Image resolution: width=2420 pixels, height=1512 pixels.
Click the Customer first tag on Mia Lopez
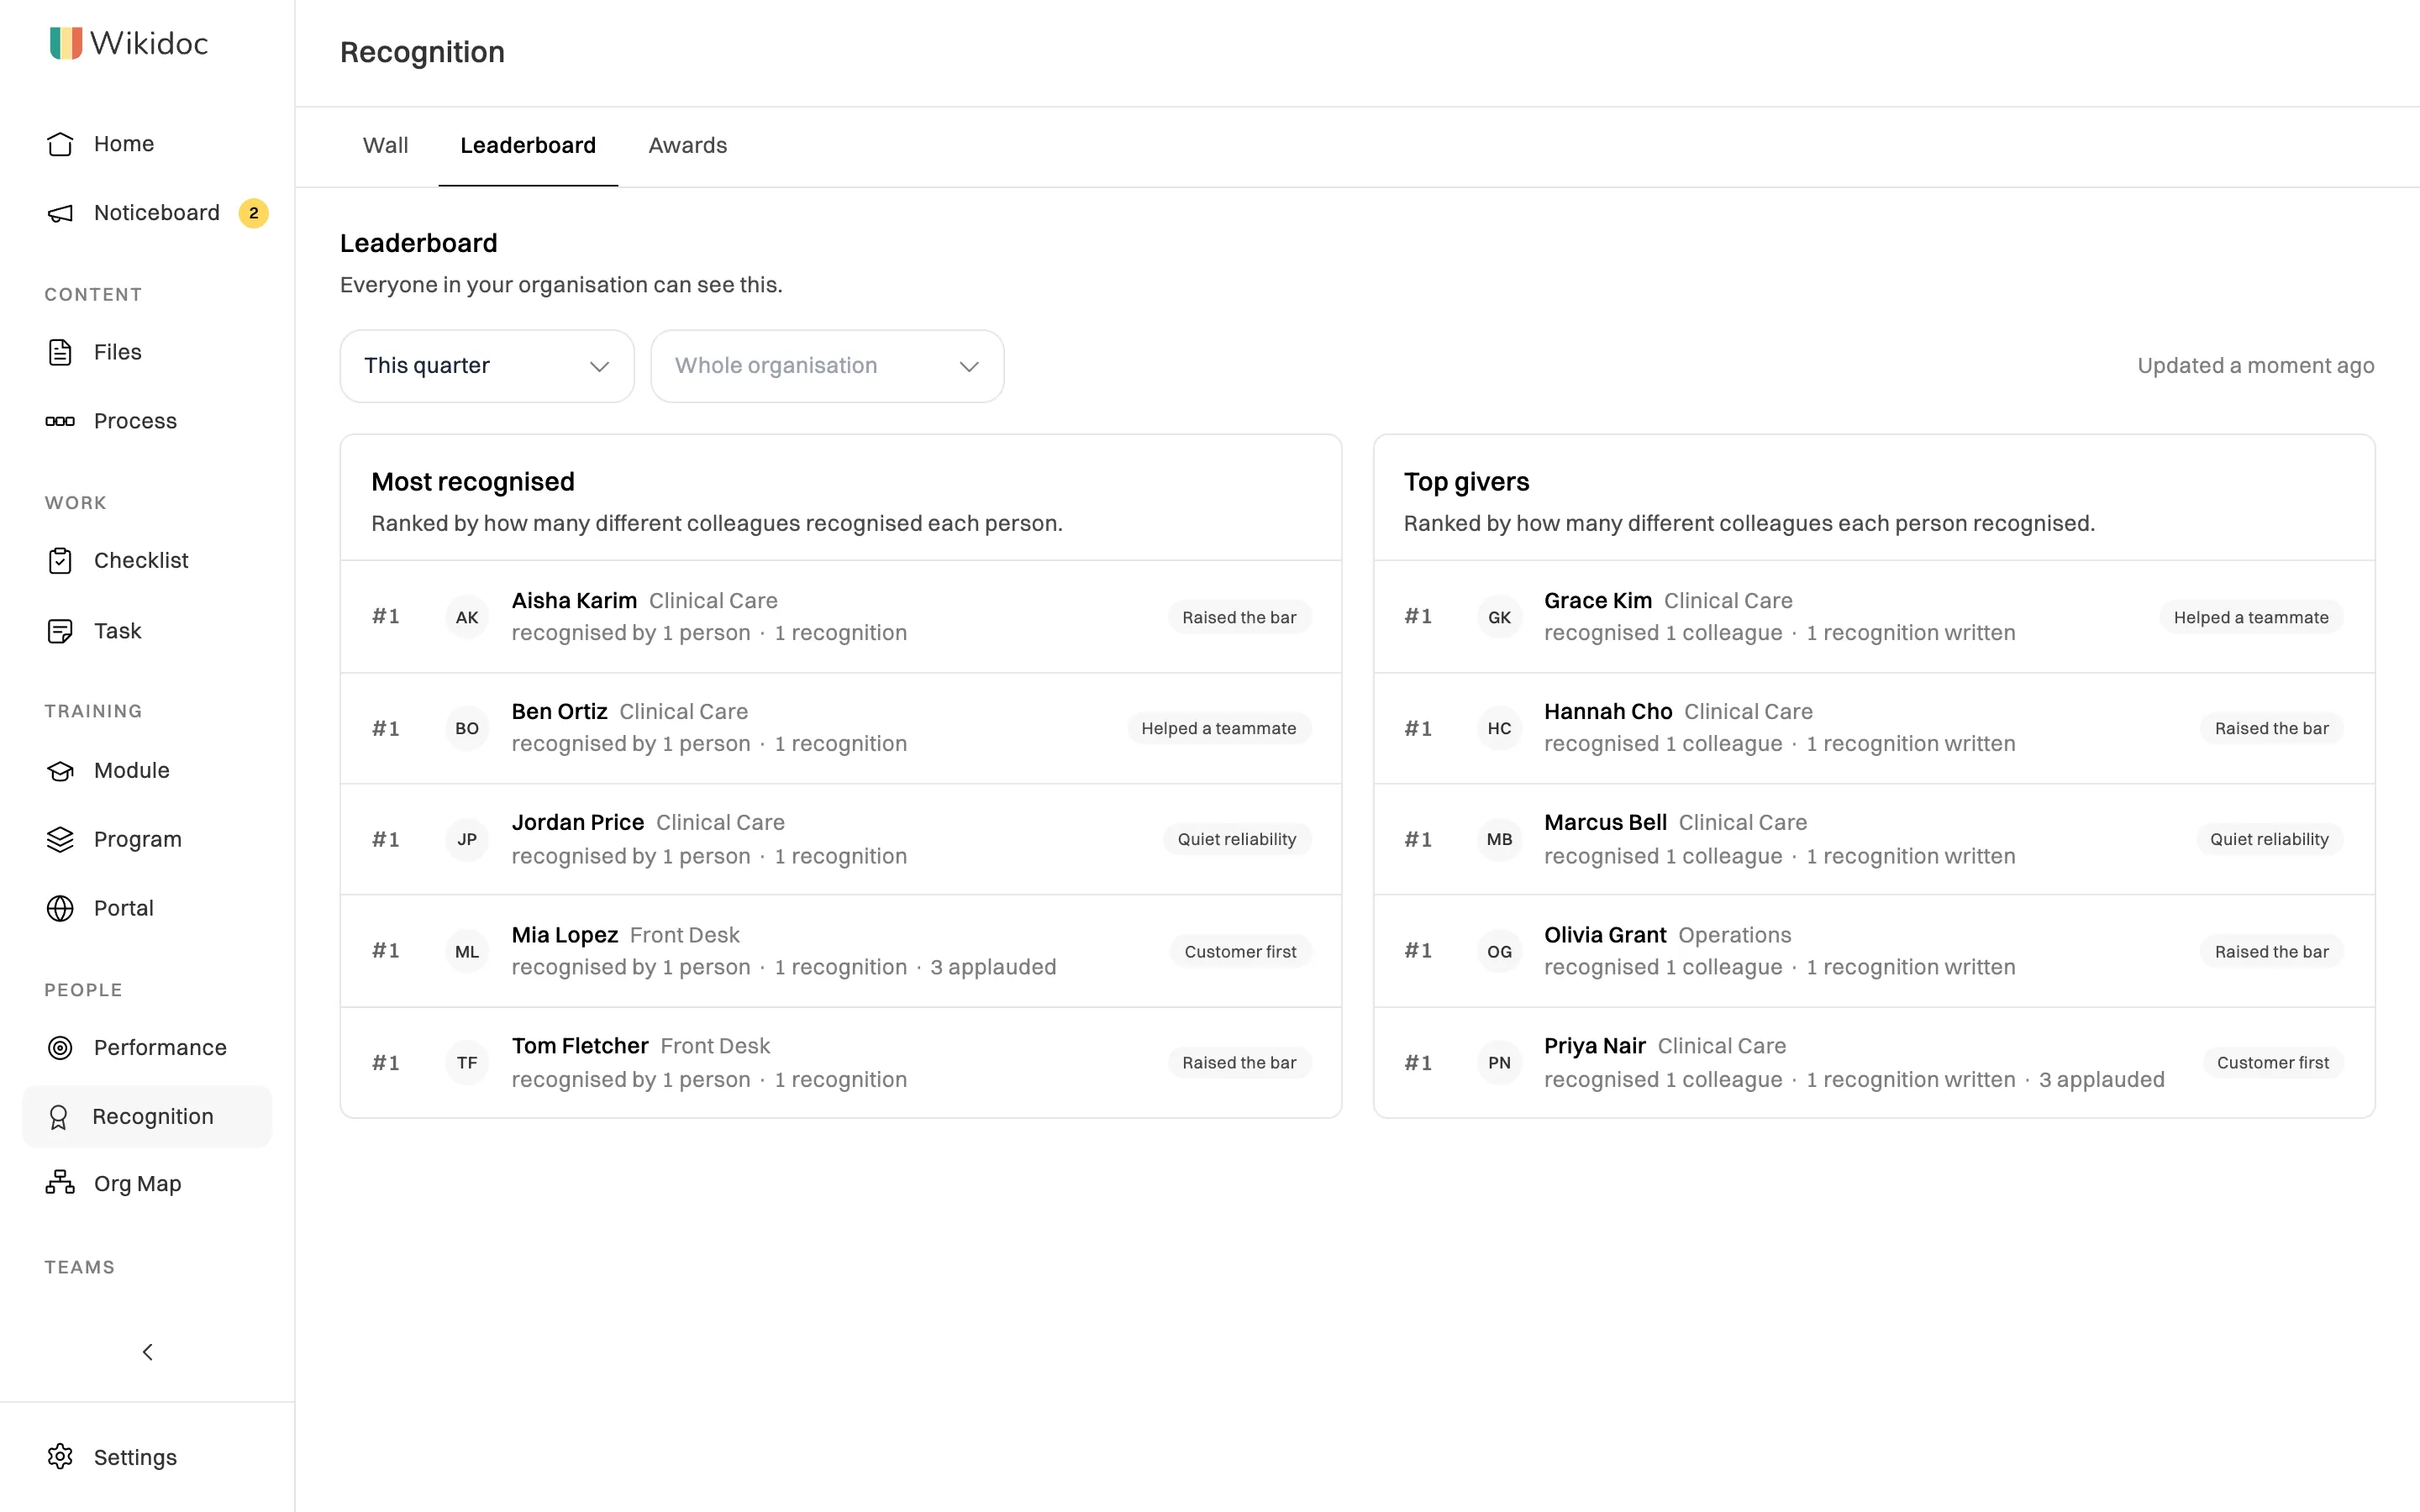click(x=1240, y=951)
